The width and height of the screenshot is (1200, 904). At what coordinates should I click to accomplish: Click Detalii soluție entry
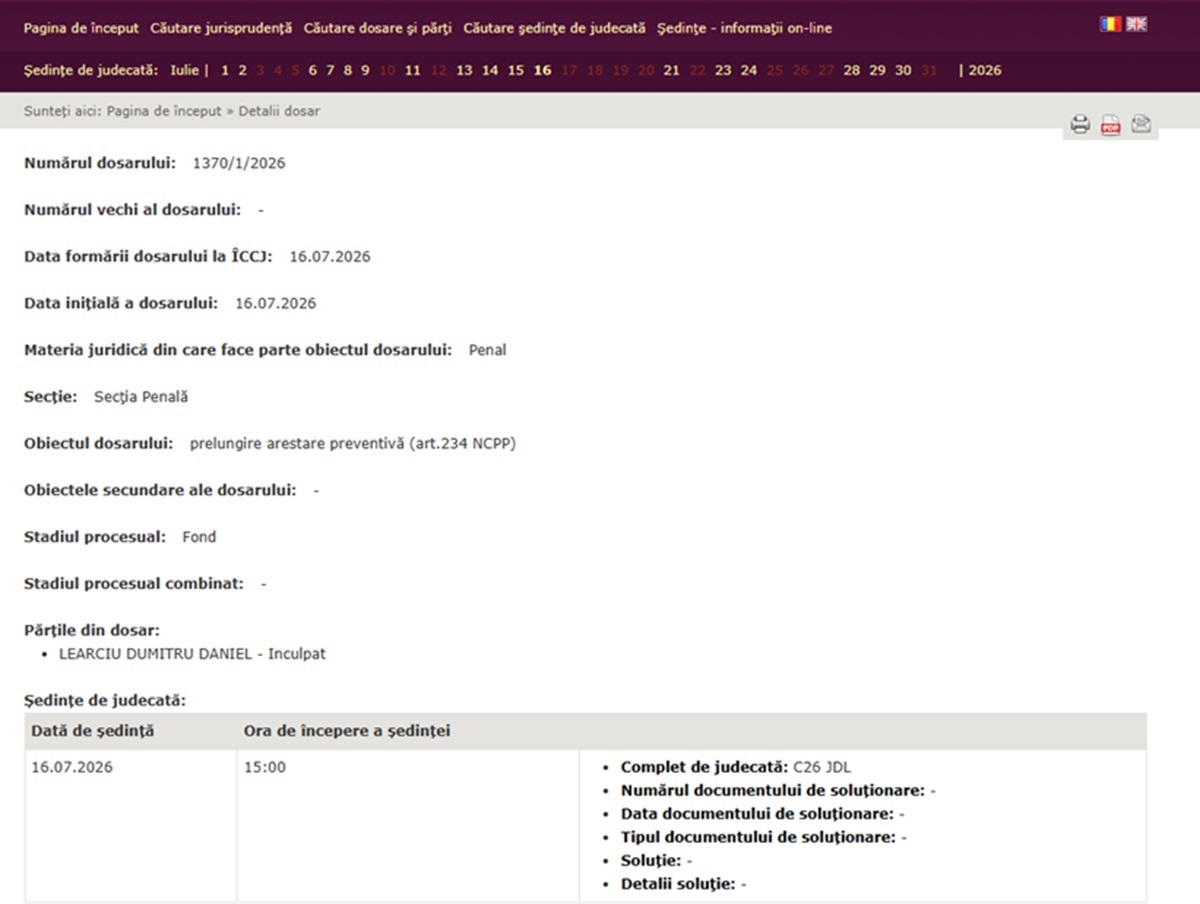(x=684, y=884)
